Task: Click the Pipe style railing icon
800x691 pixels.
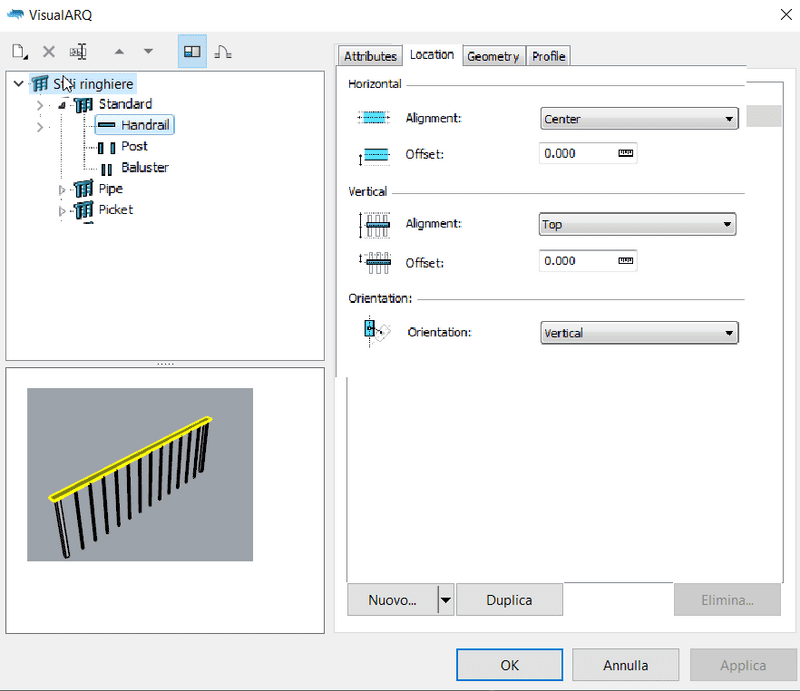Action: click(83, 189)
